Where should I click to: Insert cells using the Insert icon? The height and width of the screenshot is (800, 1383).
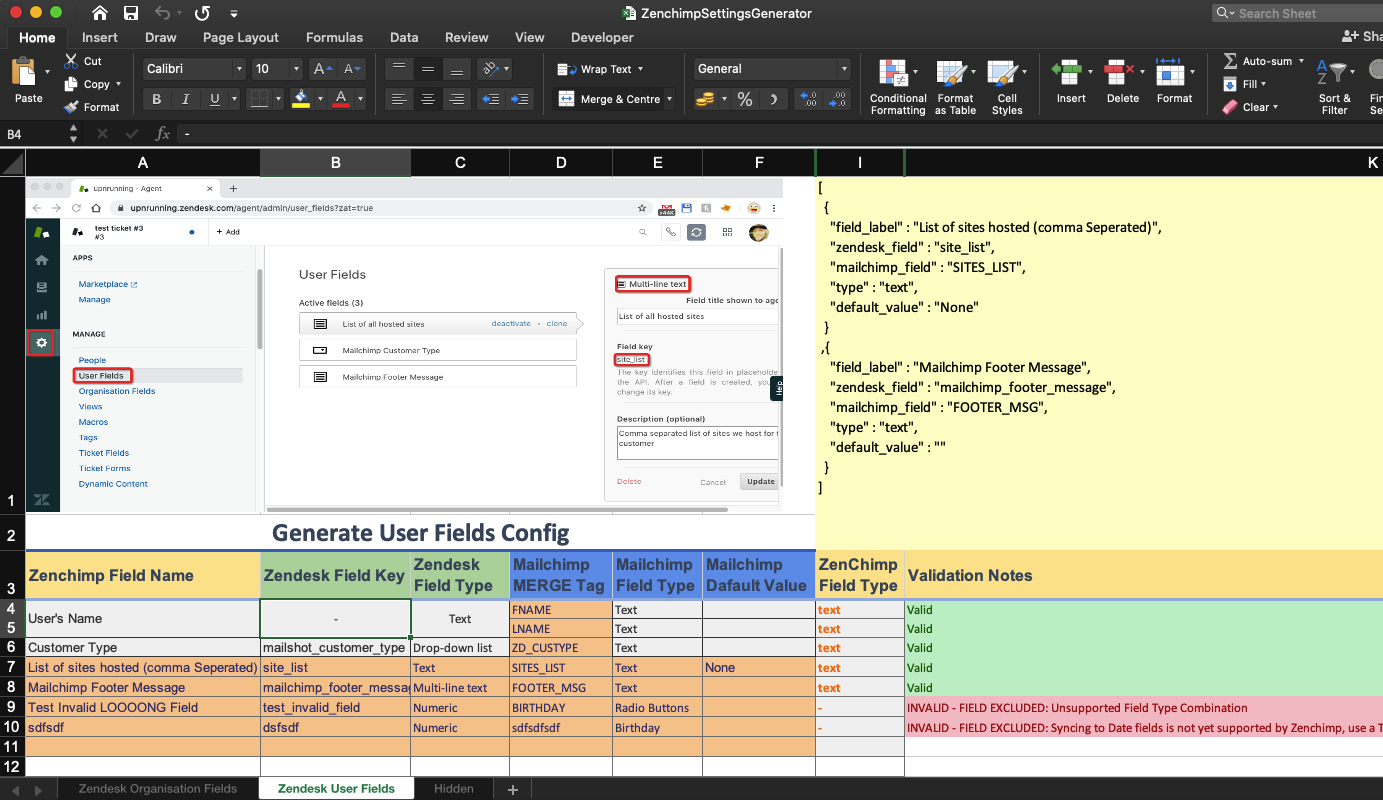click(x=1070, y=81)
